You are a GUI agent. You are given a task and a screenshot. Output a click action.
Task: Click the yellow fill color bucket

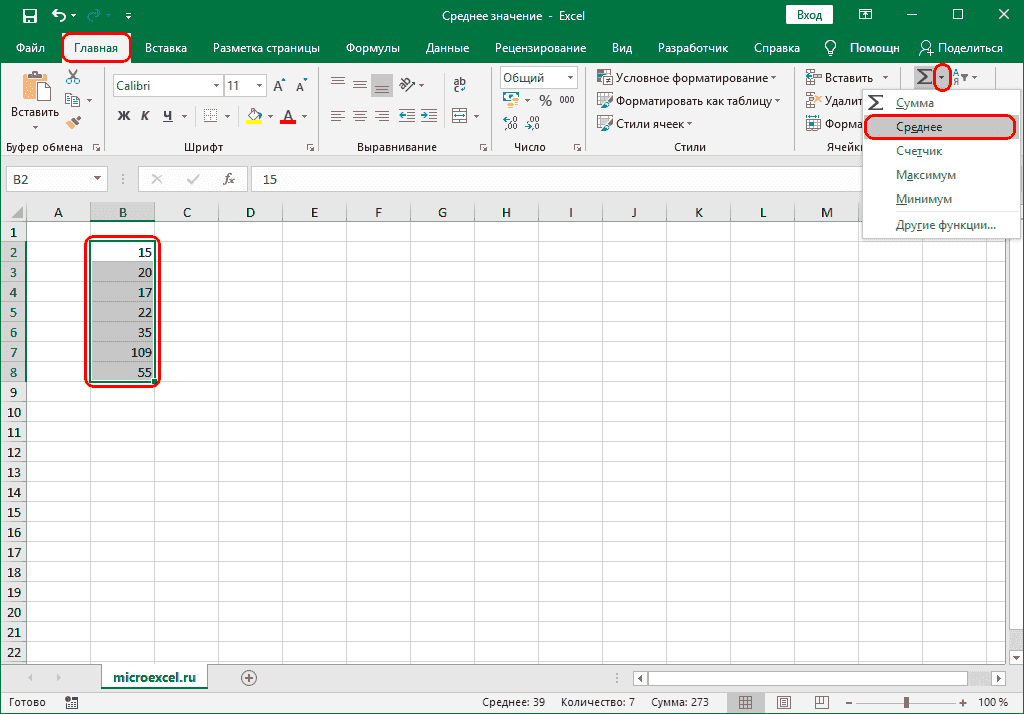[254, 116]
